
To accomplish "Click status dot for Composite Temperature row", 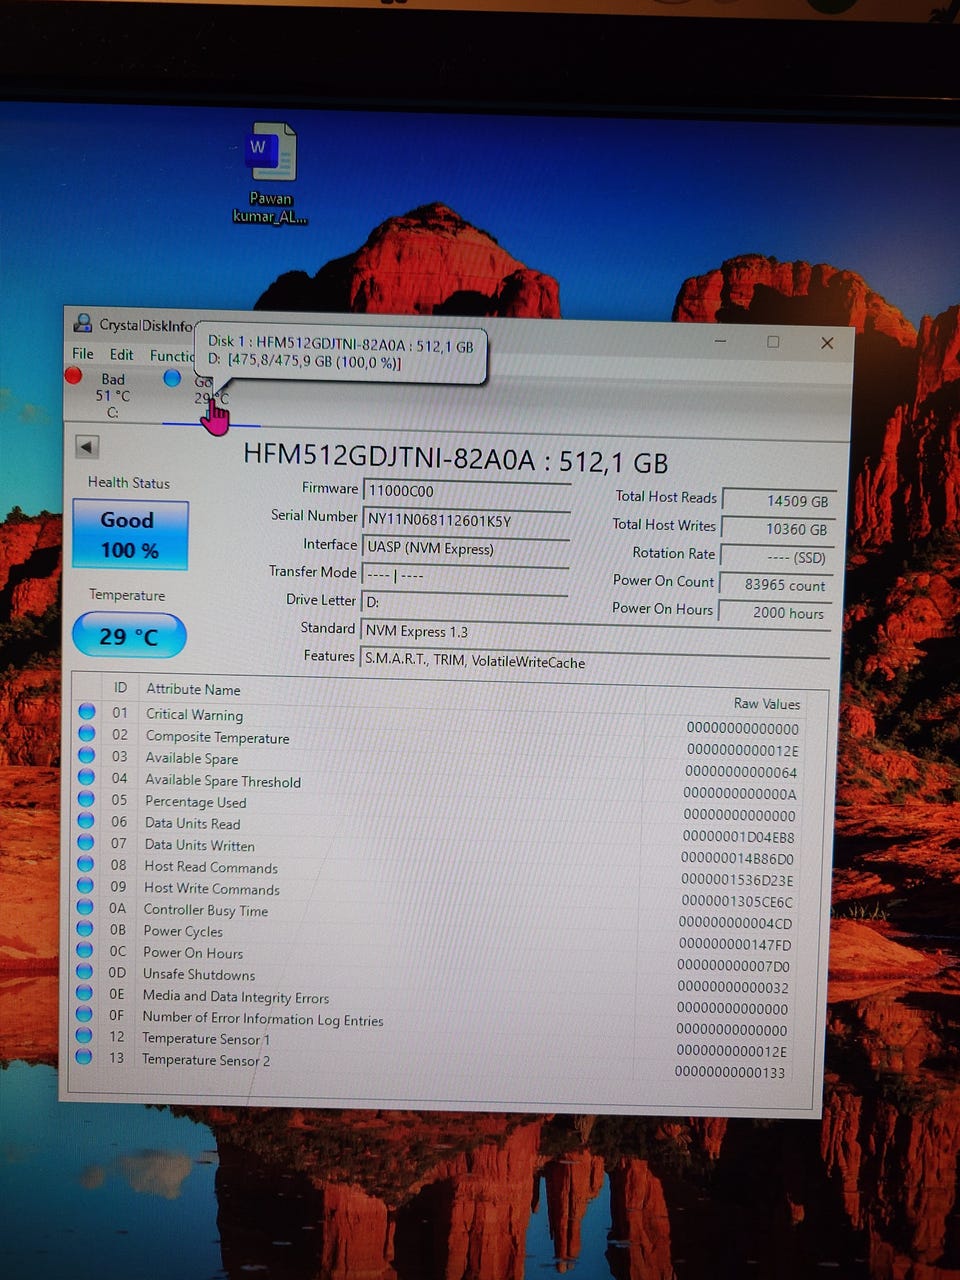I will tap(87, 734).
